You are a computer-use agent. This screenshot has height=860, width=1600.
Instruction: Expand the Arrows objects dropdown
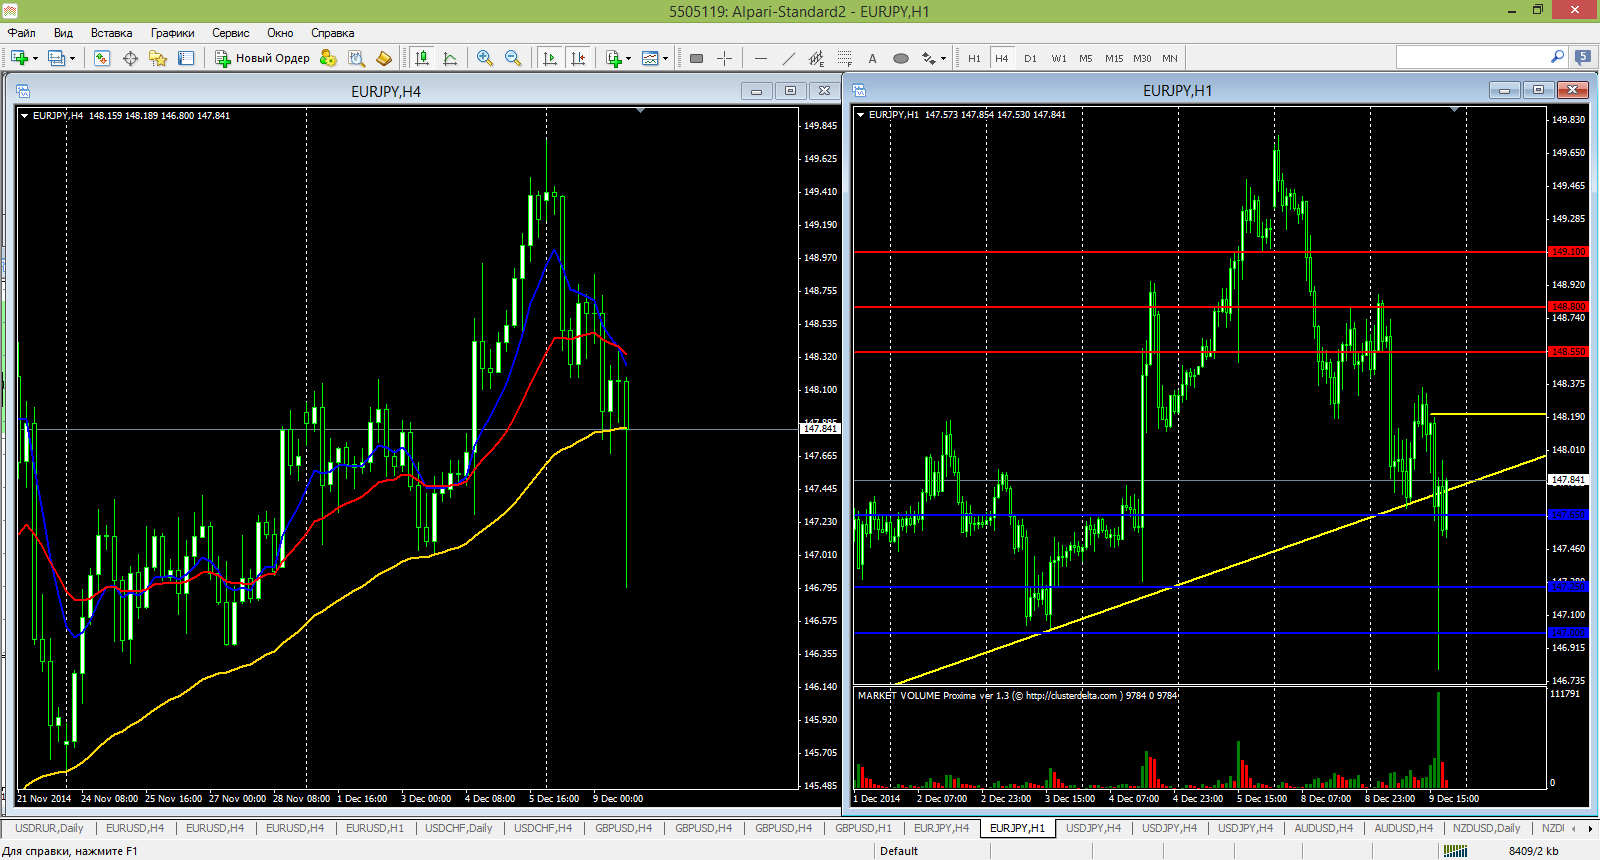click(x=943, y=58)
